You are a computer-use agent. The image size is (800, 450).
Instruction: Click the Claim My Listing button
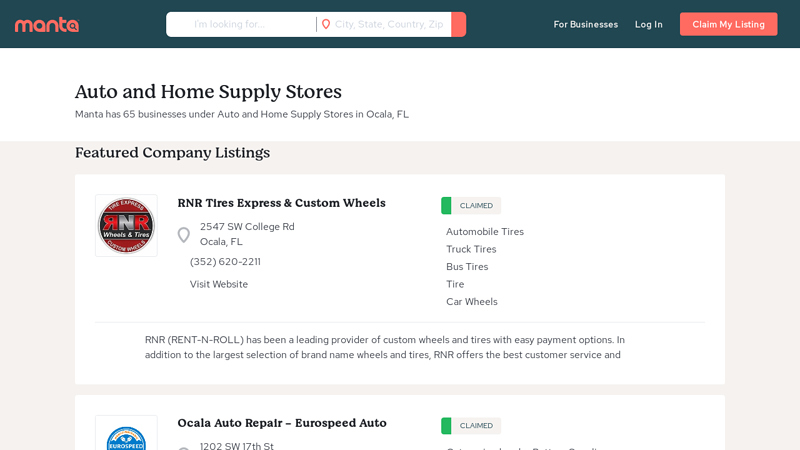pos(729,24)
